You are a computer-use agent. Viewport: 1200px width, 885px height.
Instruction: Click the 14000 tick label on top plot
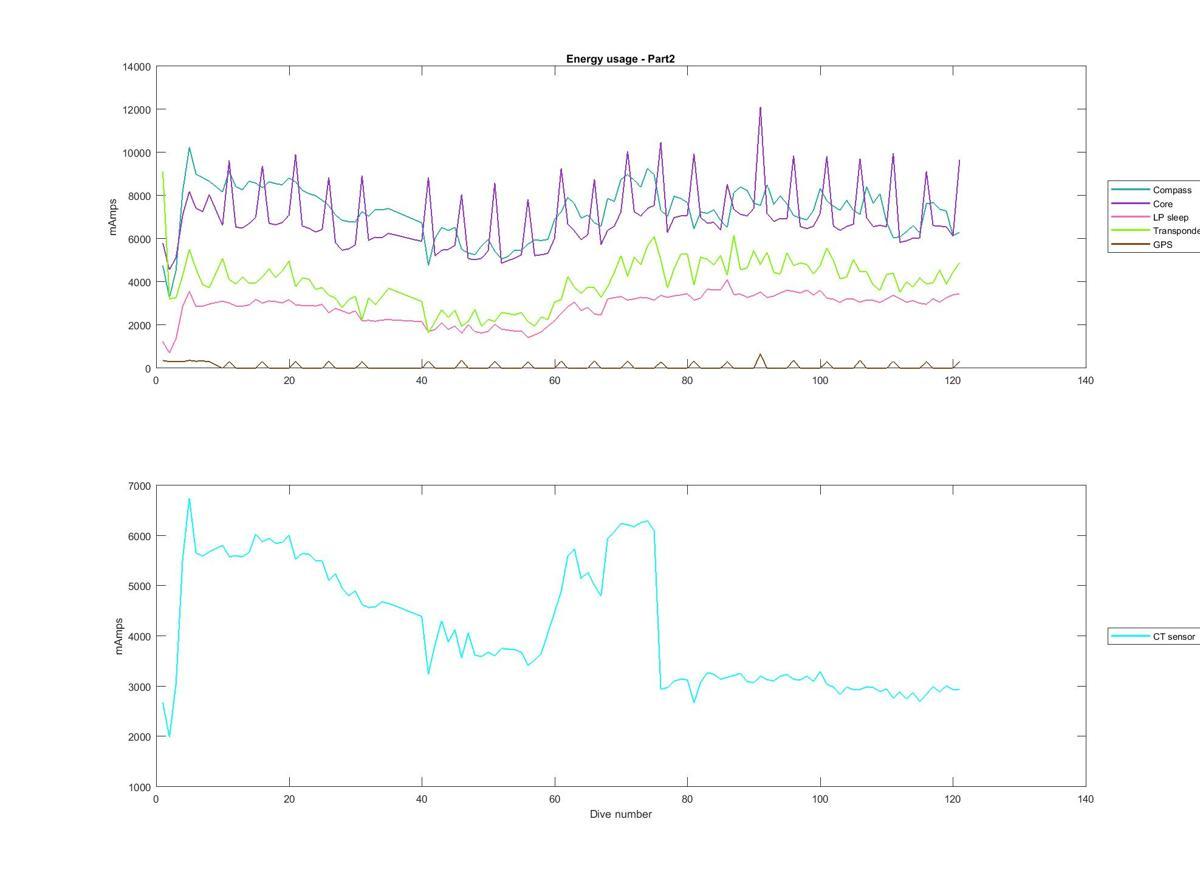coord(137,67)
